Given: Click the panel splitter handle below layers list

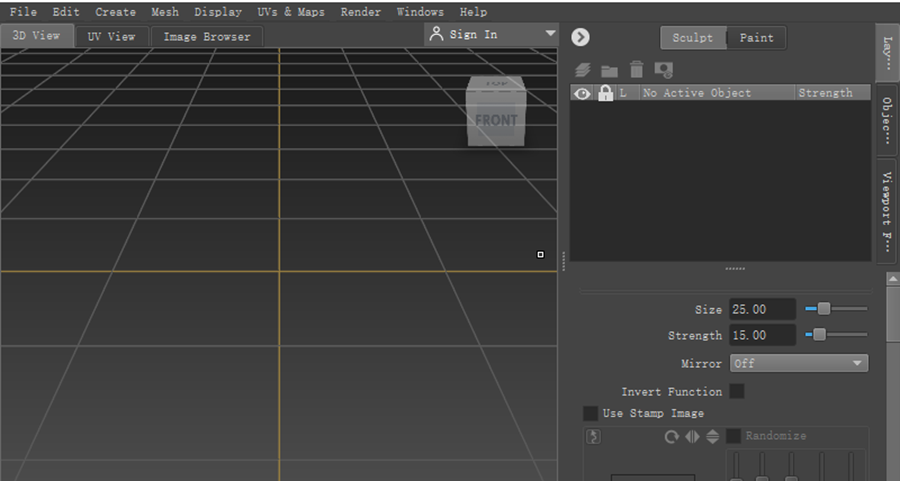Looking at the screenshot, I should click(735, 269).
